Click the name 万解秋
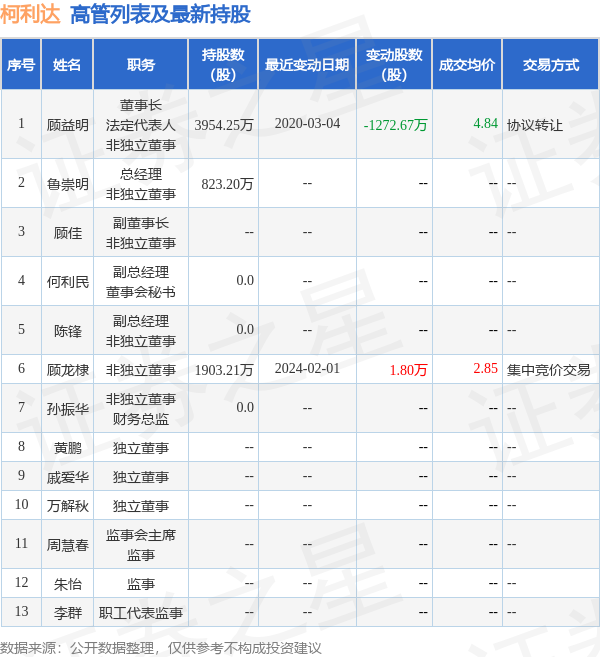The image size is (600, 657). point(67,506)
